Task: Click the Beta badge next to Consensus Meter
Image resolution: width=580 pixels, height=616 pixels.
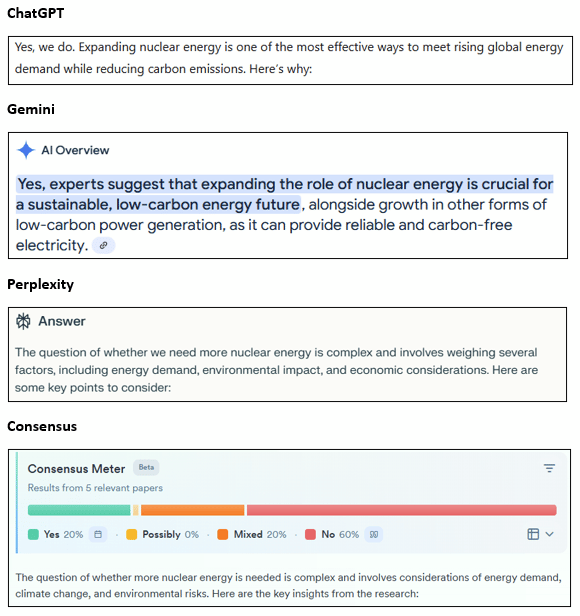Action: [x=146, y=468]
